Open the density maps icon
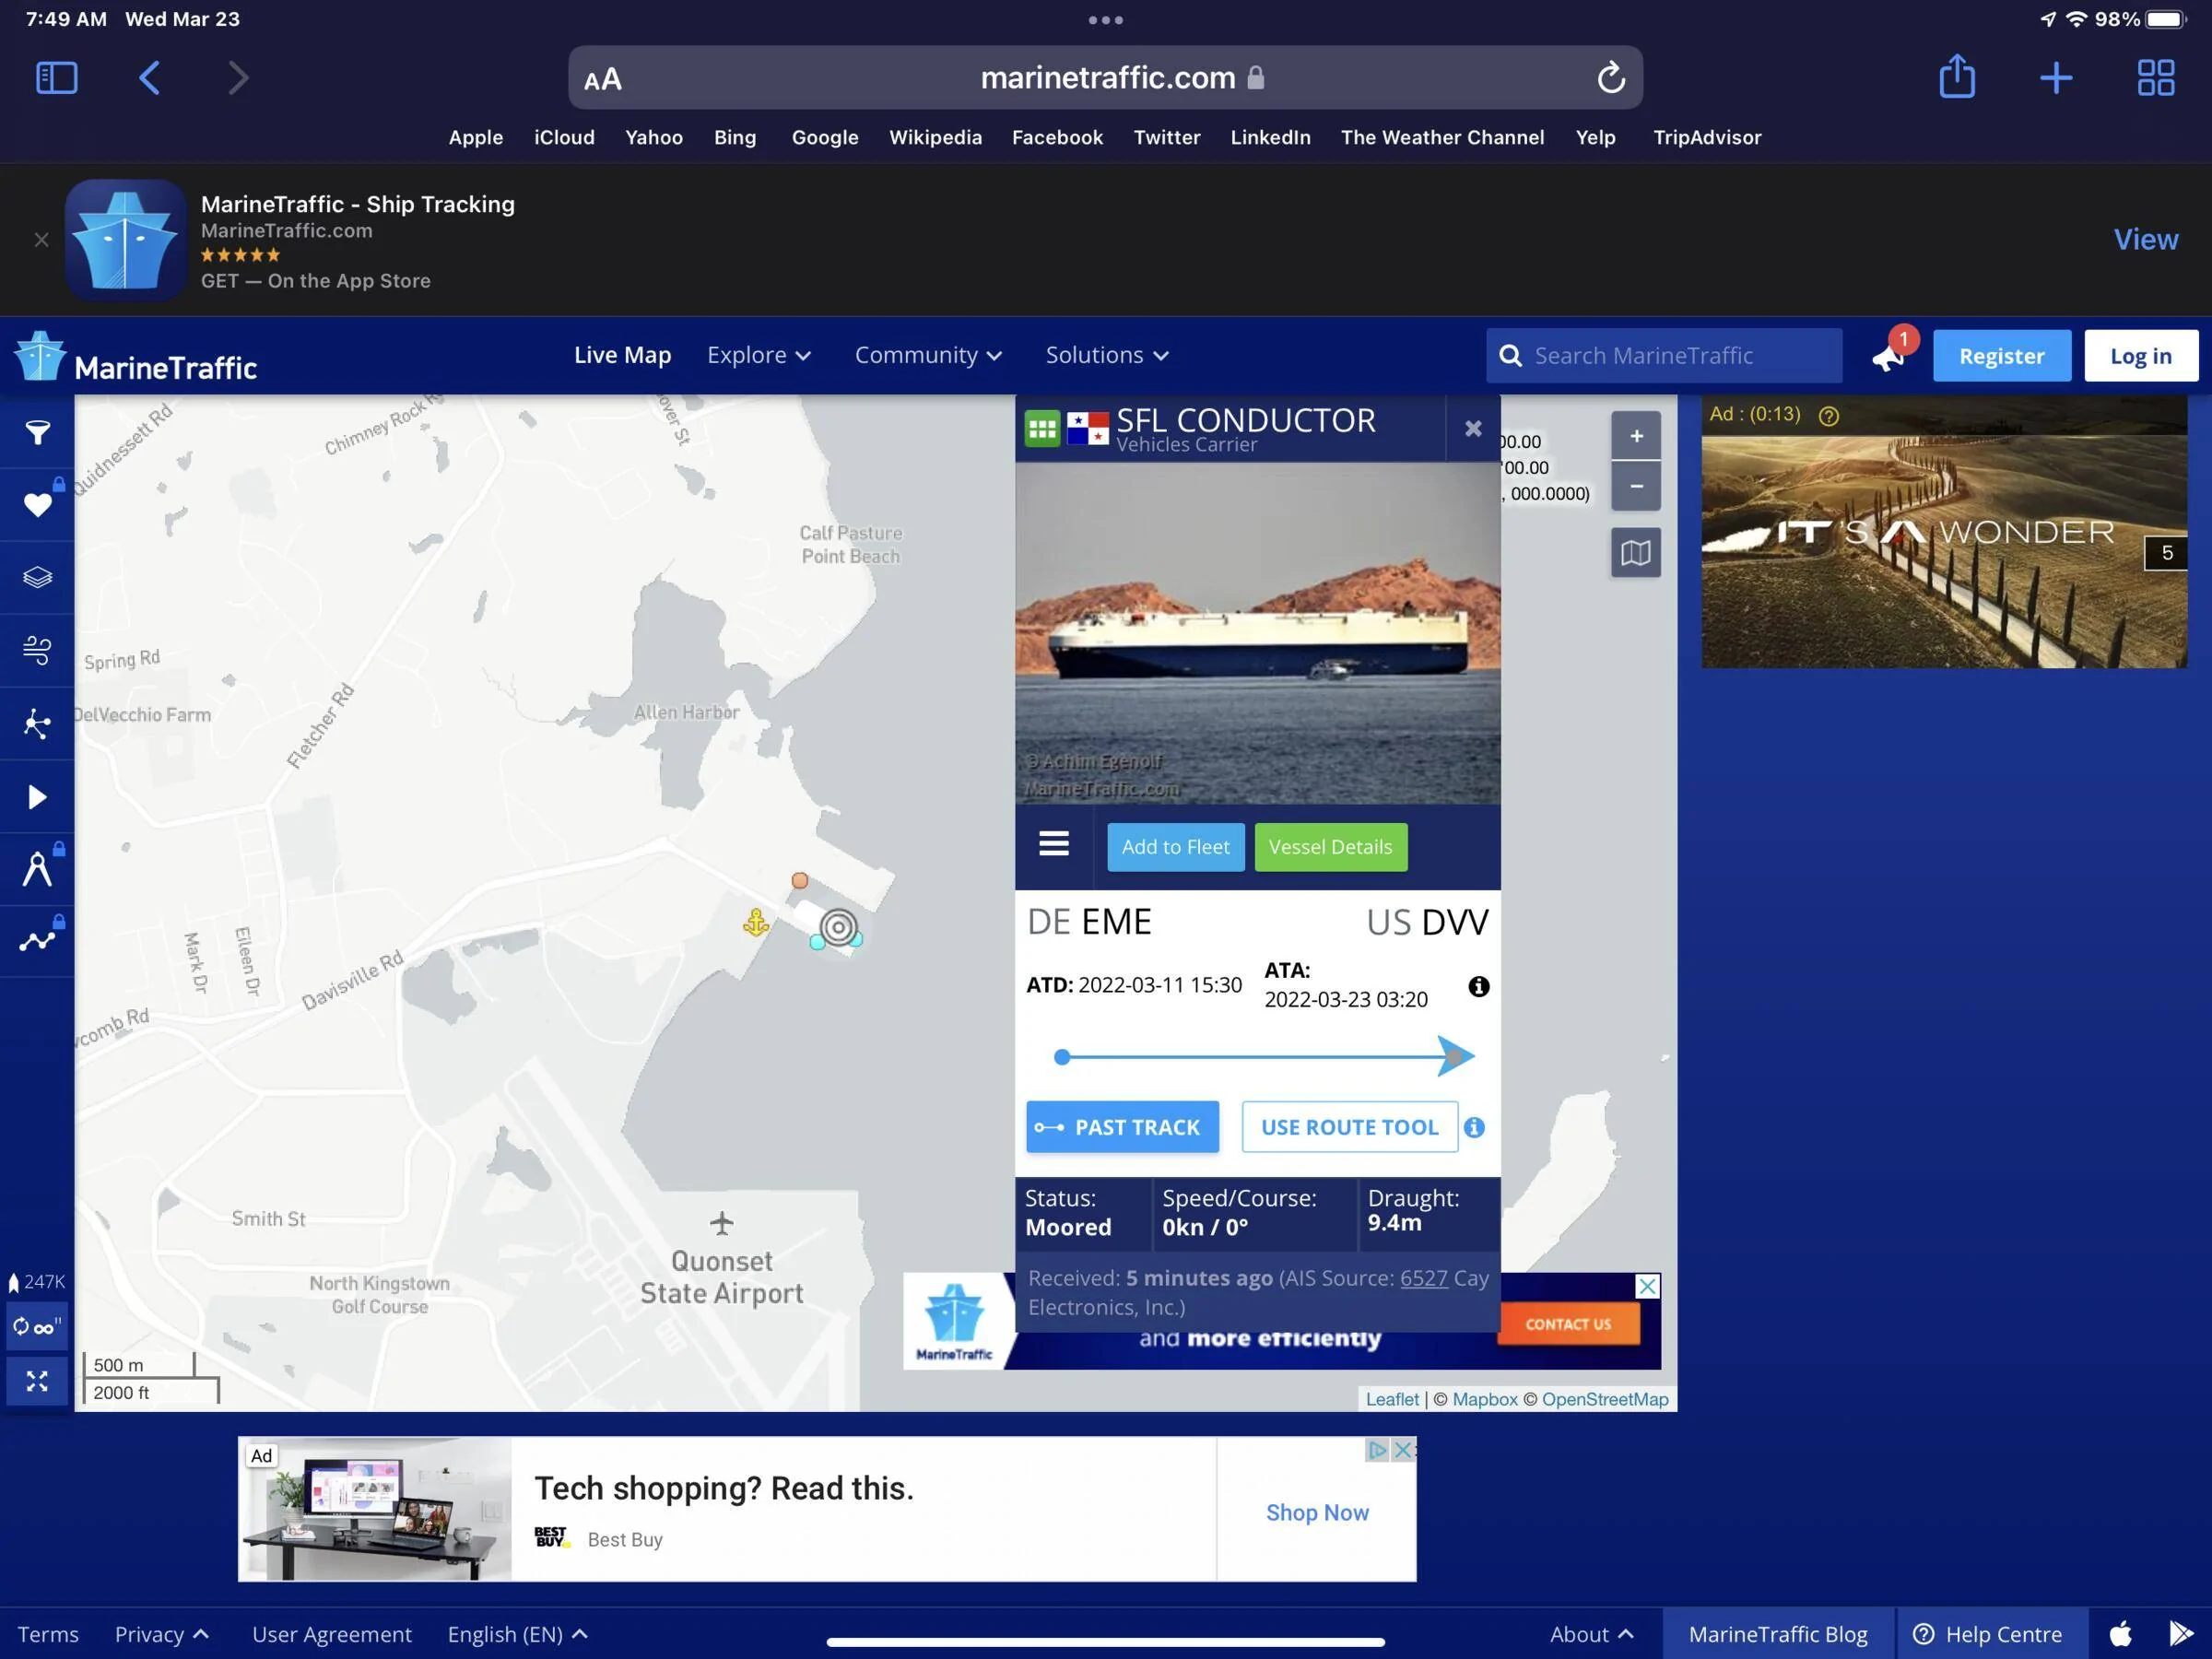2212x1659 pixels. [x=37, y=724]
